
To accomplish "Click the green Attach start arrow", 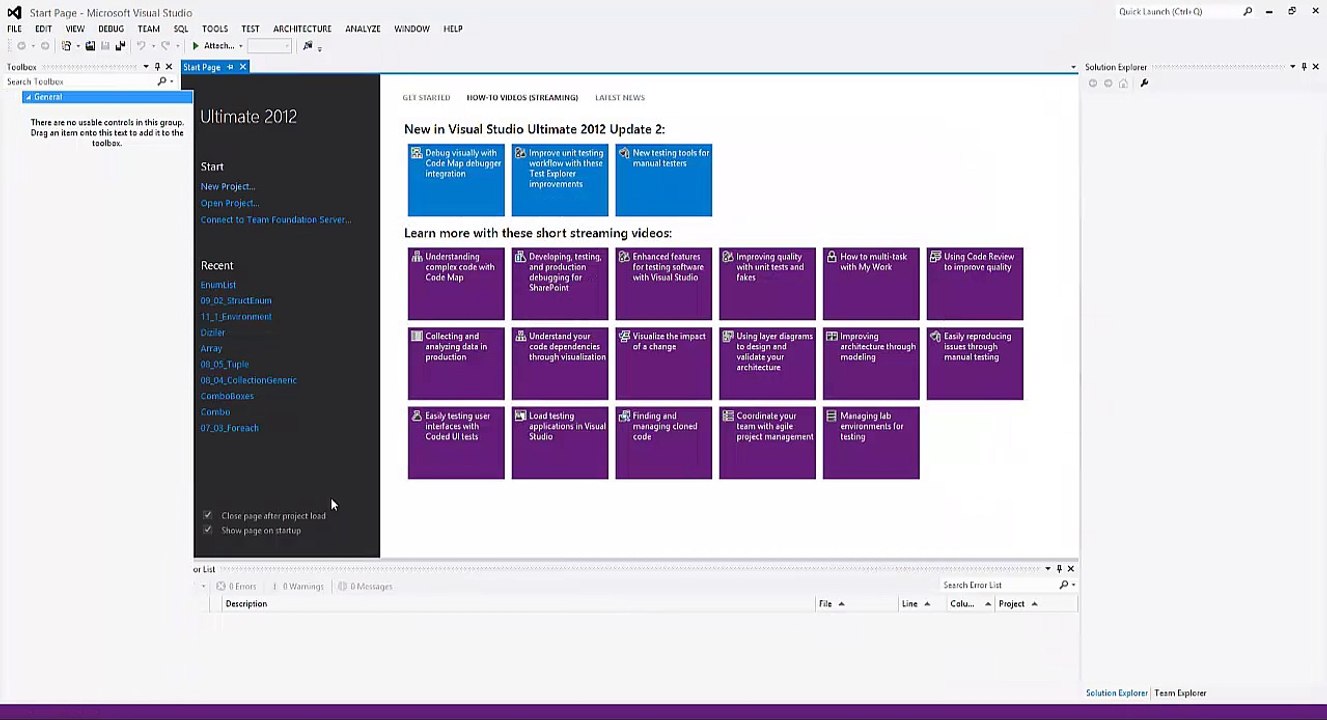I will tap(196, 46).
